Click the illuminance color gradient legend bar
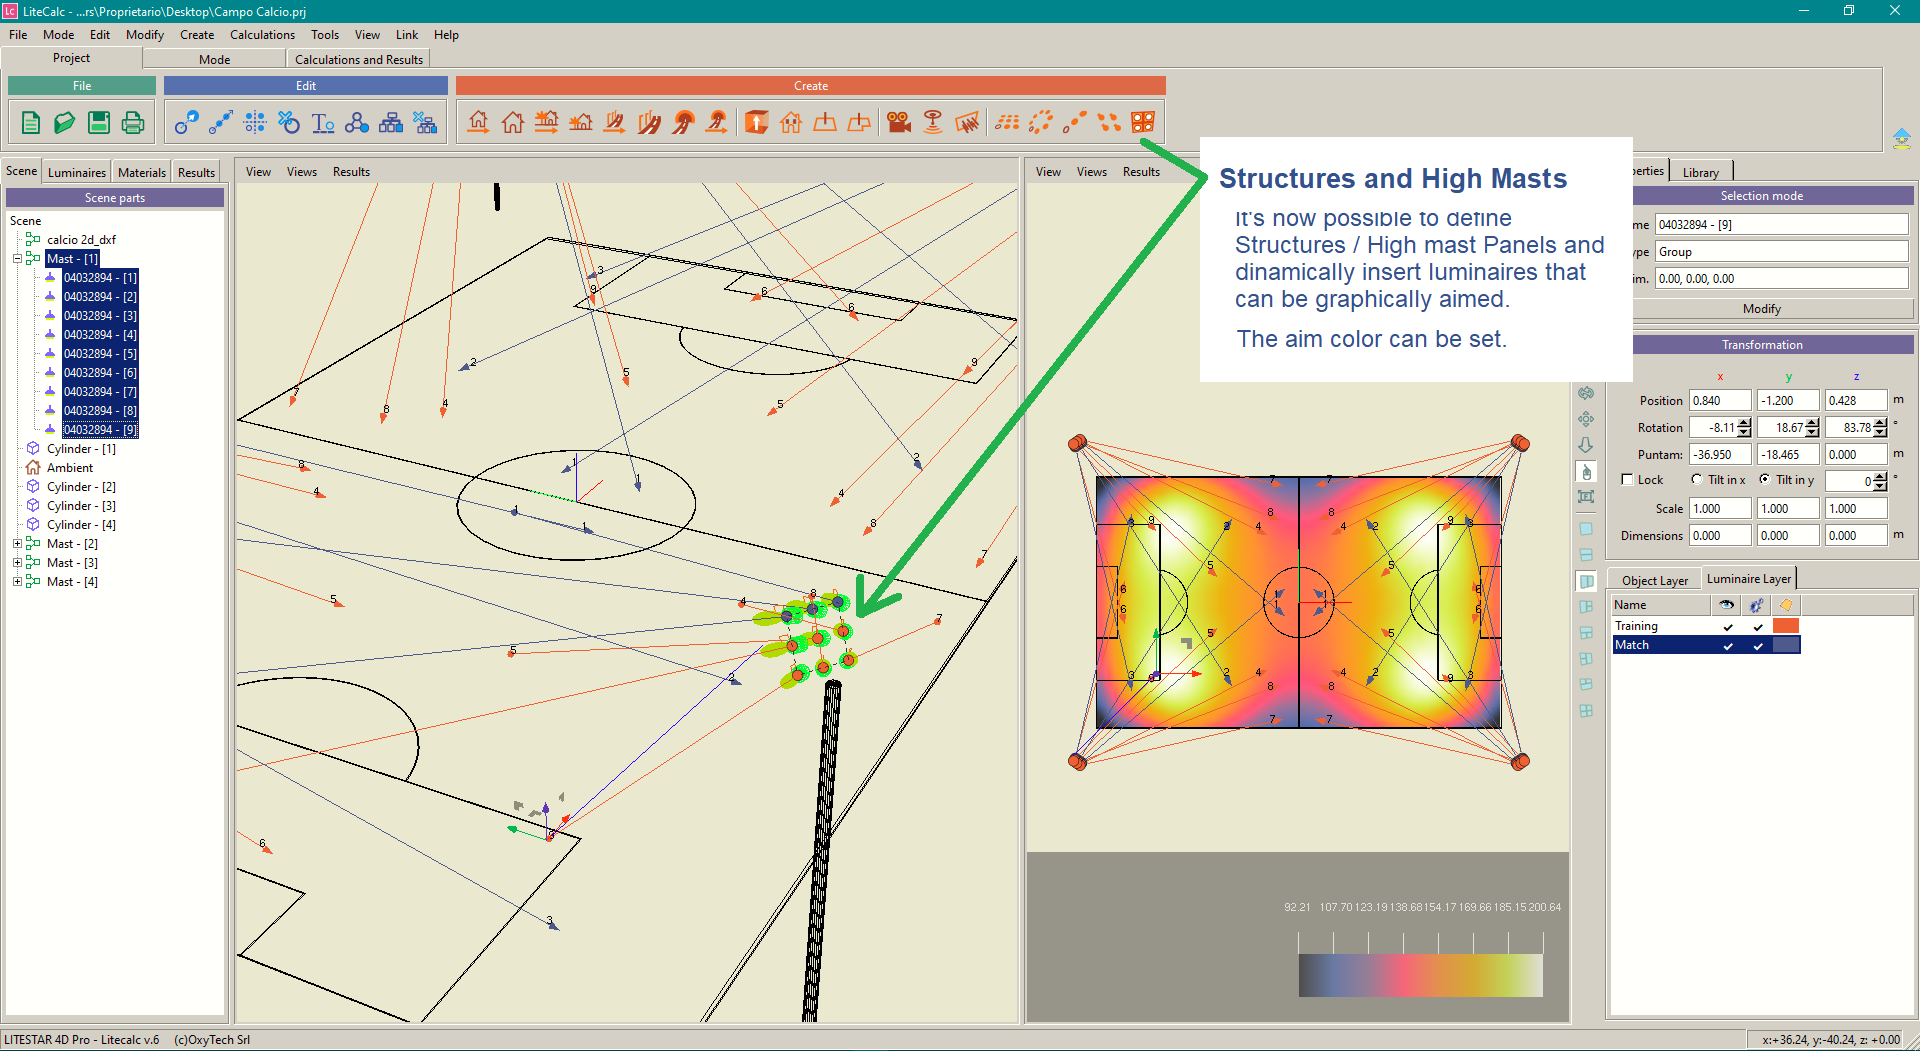The width and height of the screenshot is (1920, 1051). pos(1420,975)
